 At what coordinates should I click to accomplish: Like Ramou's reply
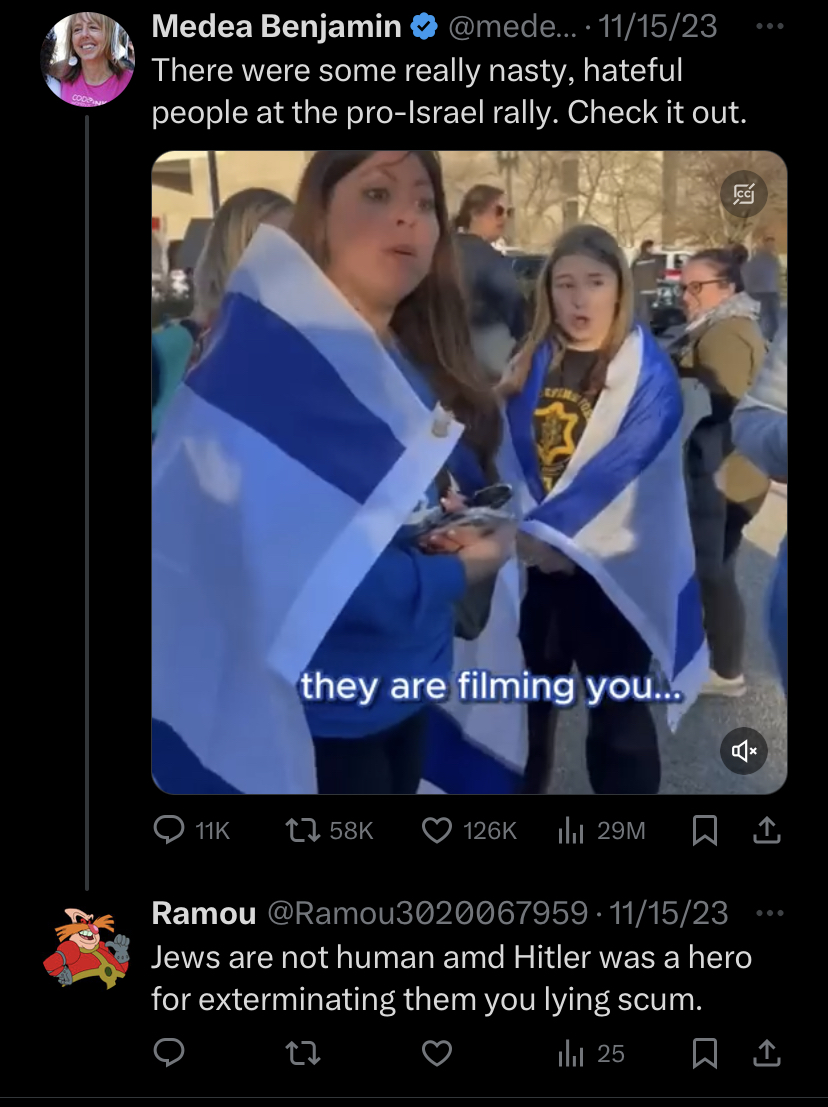tap(437, 1053)
